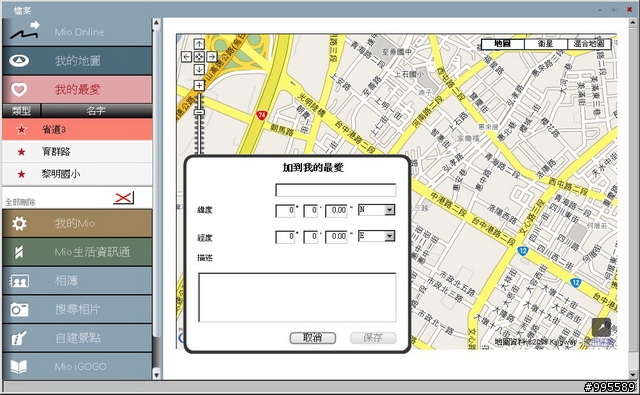Click longitude minutes field
640x395 pixels.
click(x=310, y=237)
